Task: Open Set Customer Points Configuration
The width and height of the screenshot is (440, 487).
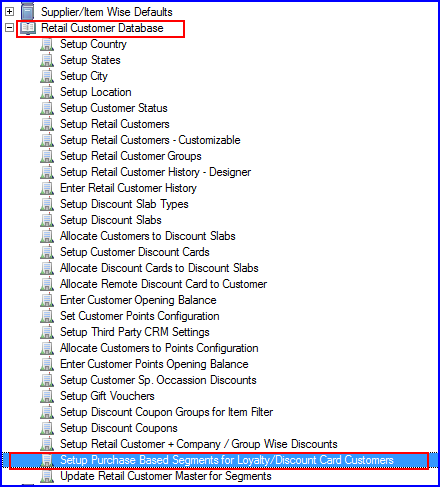Action: [x=140, y=316]
